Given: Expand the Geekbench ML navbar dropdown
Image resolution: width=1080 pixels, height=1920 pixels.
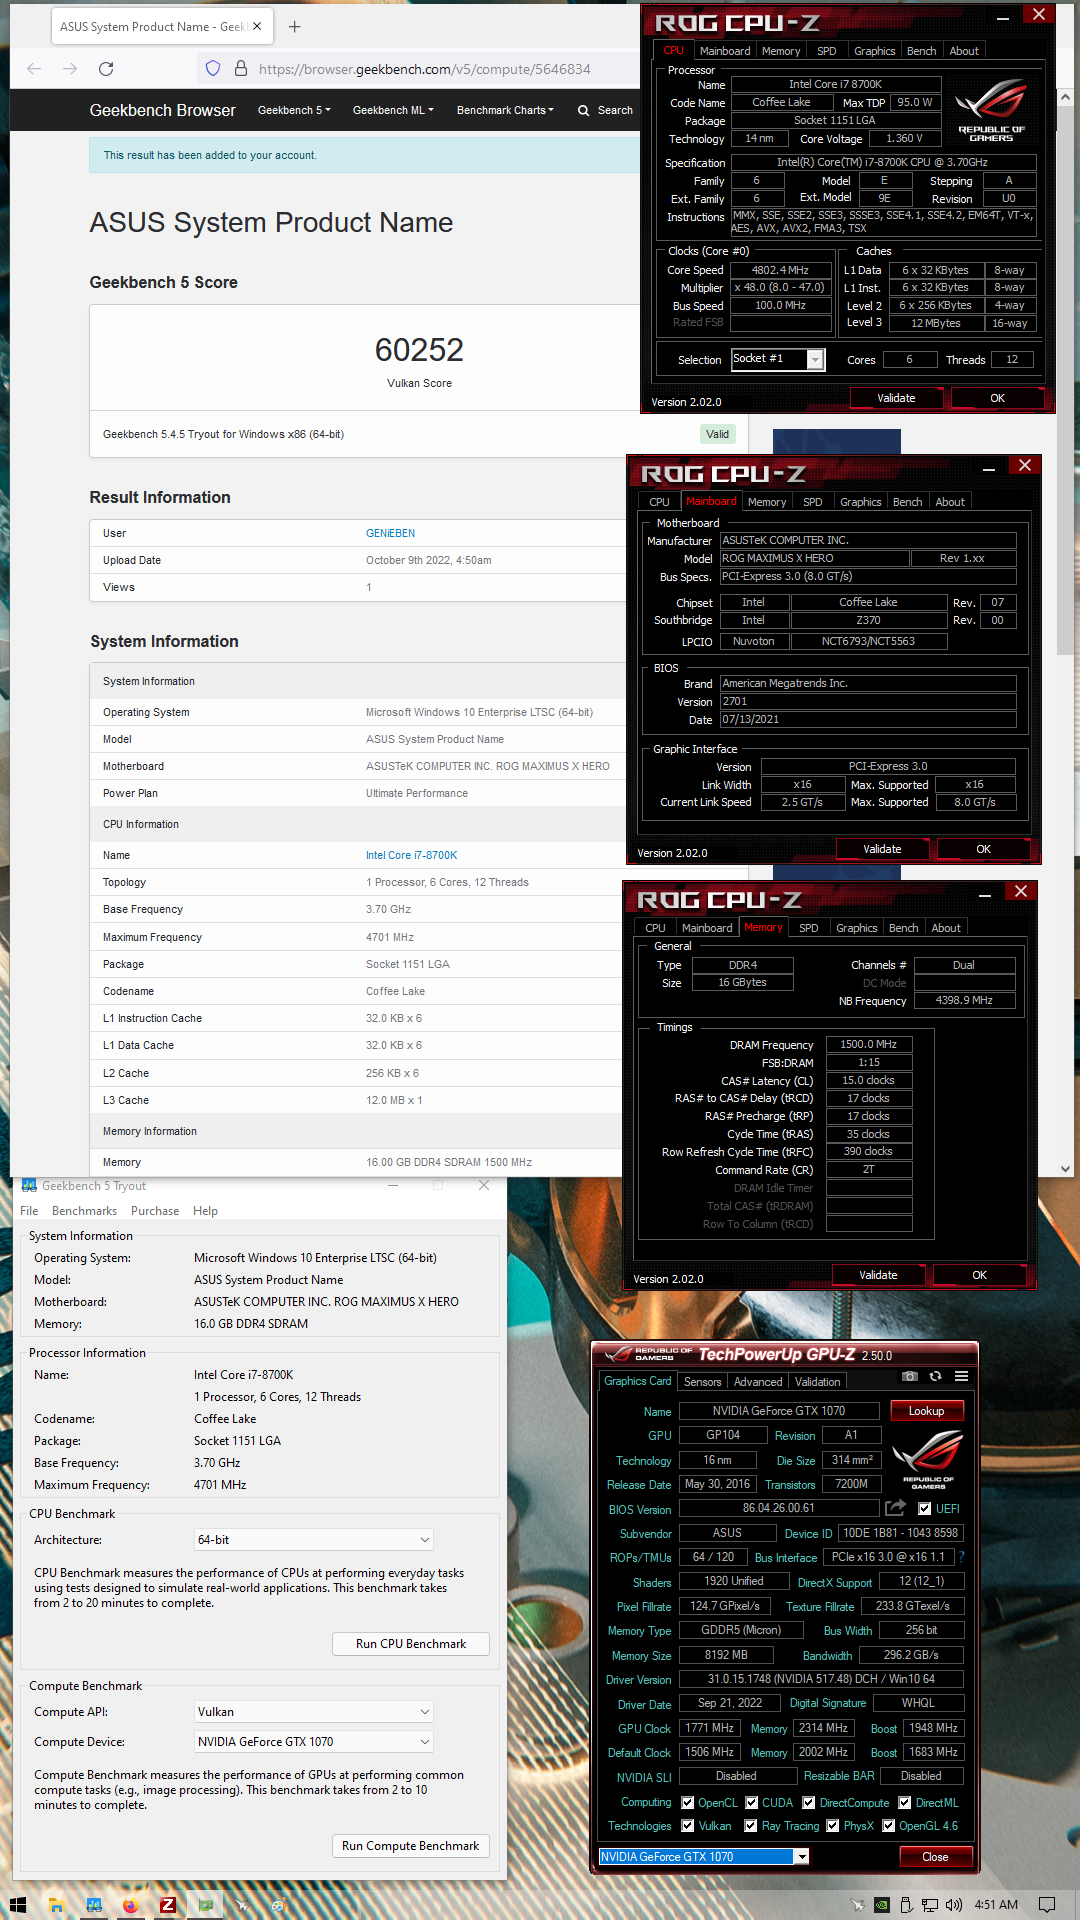Looking at the screenshot, I should (x=393, y=110).
